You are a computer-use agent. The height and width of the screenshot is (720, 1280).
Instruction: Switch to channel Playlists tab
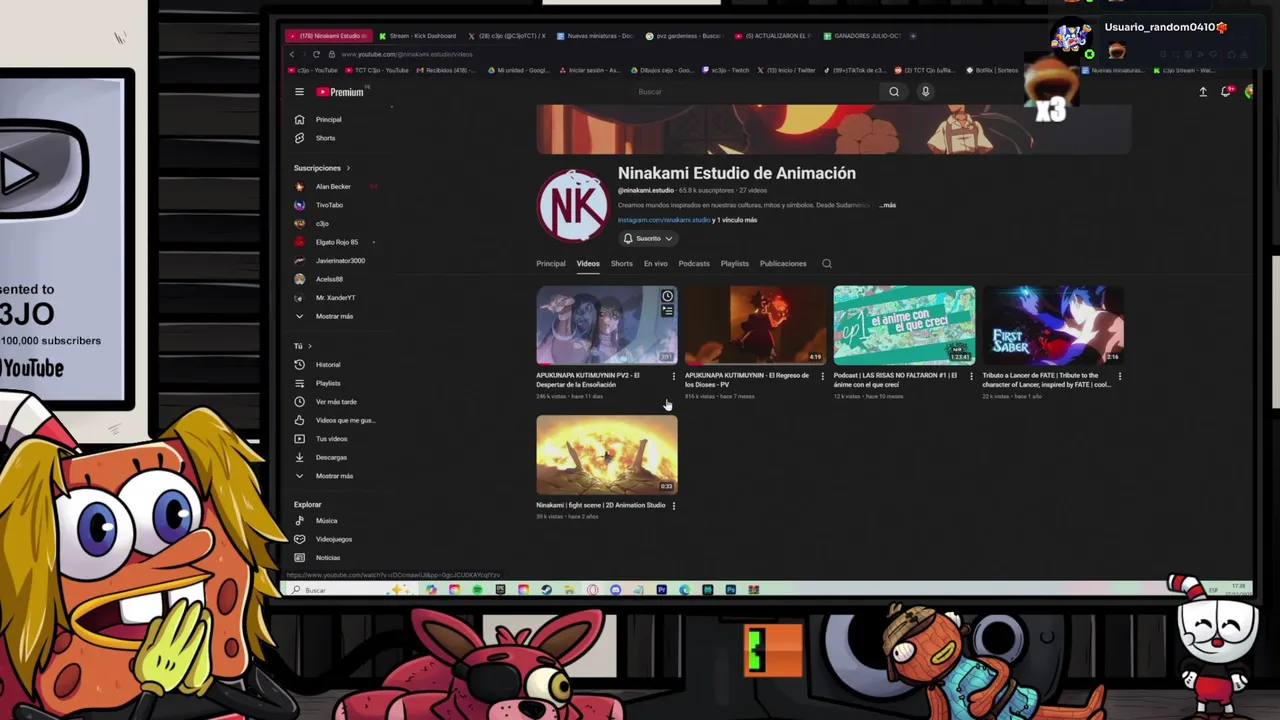[735, 264]
